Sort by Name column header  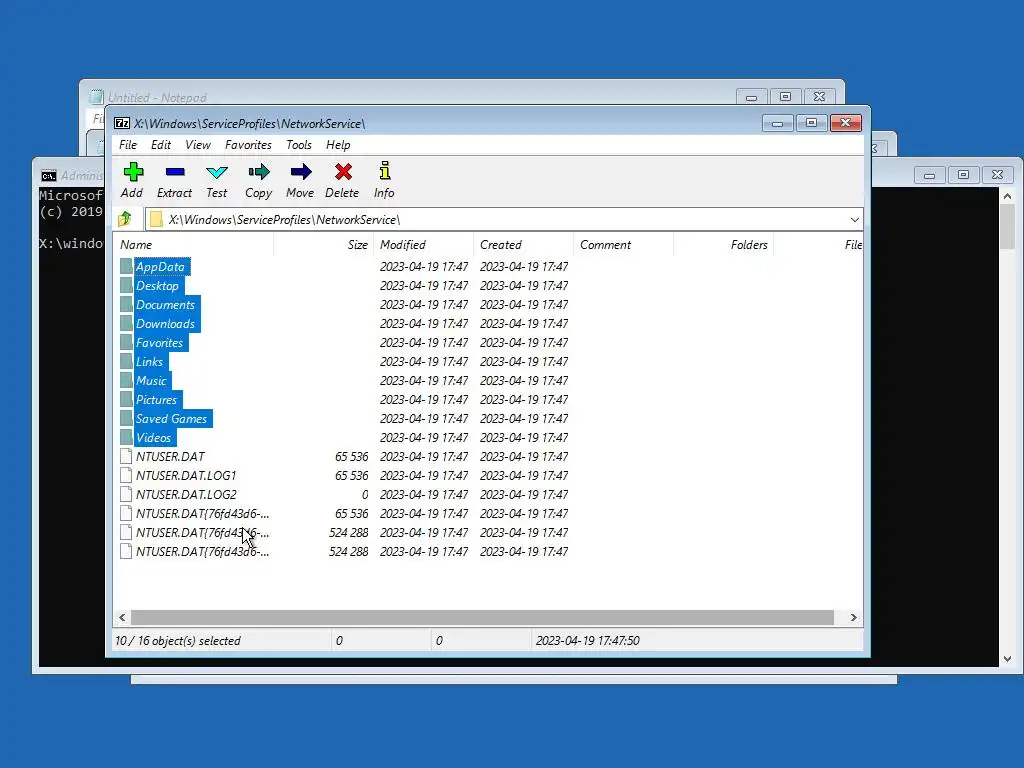[195, 245]
